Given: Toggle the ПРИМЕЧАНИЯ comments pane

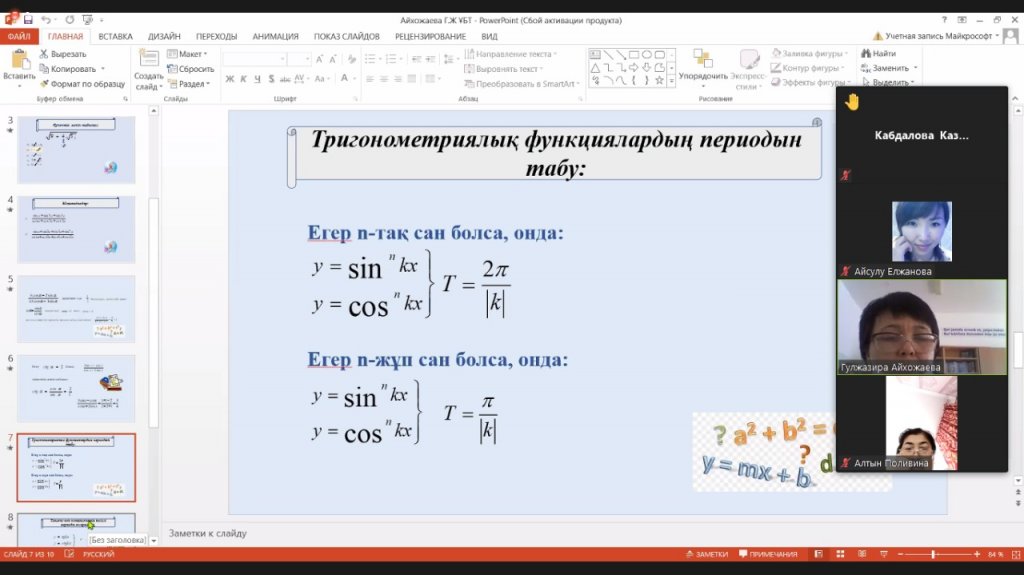Looking at the screenshot, I should 767,554.
